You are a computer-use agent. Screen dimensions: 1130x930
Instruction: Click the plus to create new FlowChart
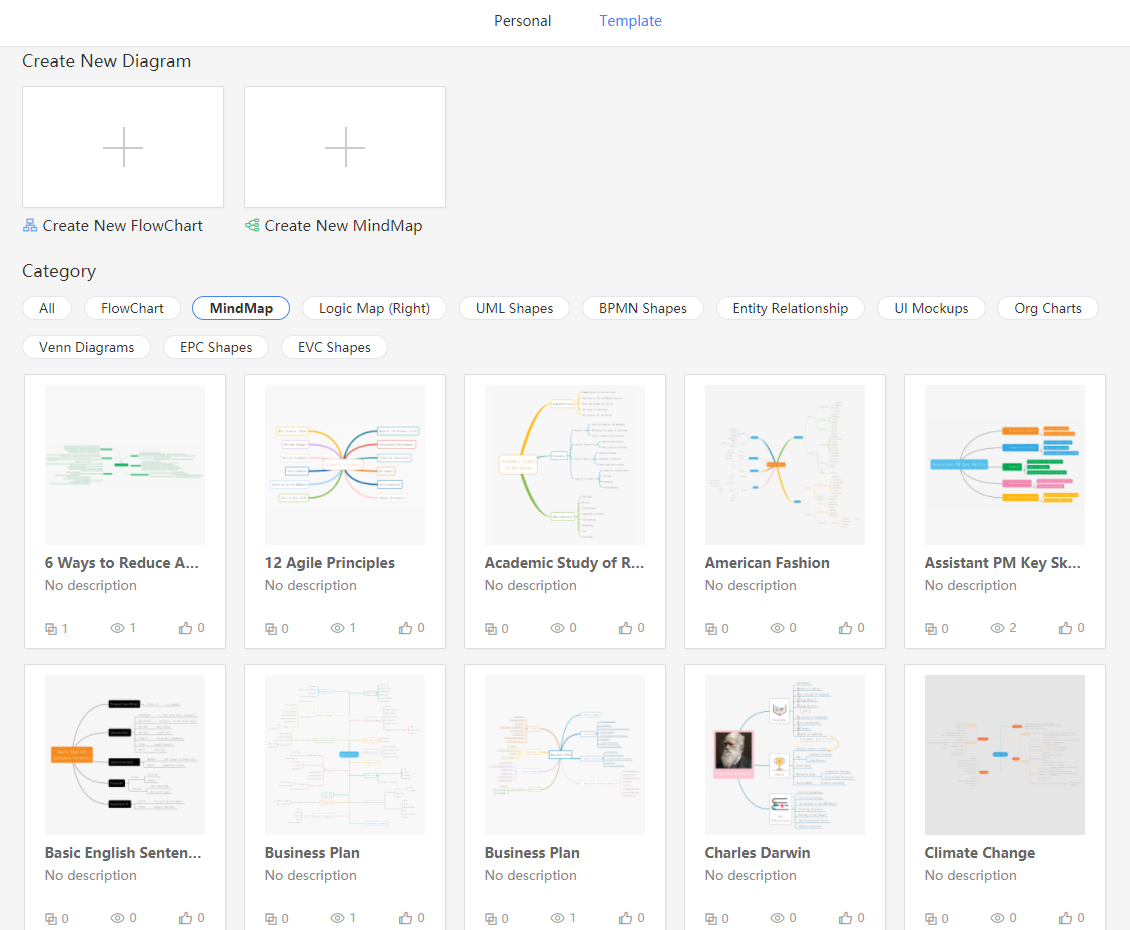(123, 147)
